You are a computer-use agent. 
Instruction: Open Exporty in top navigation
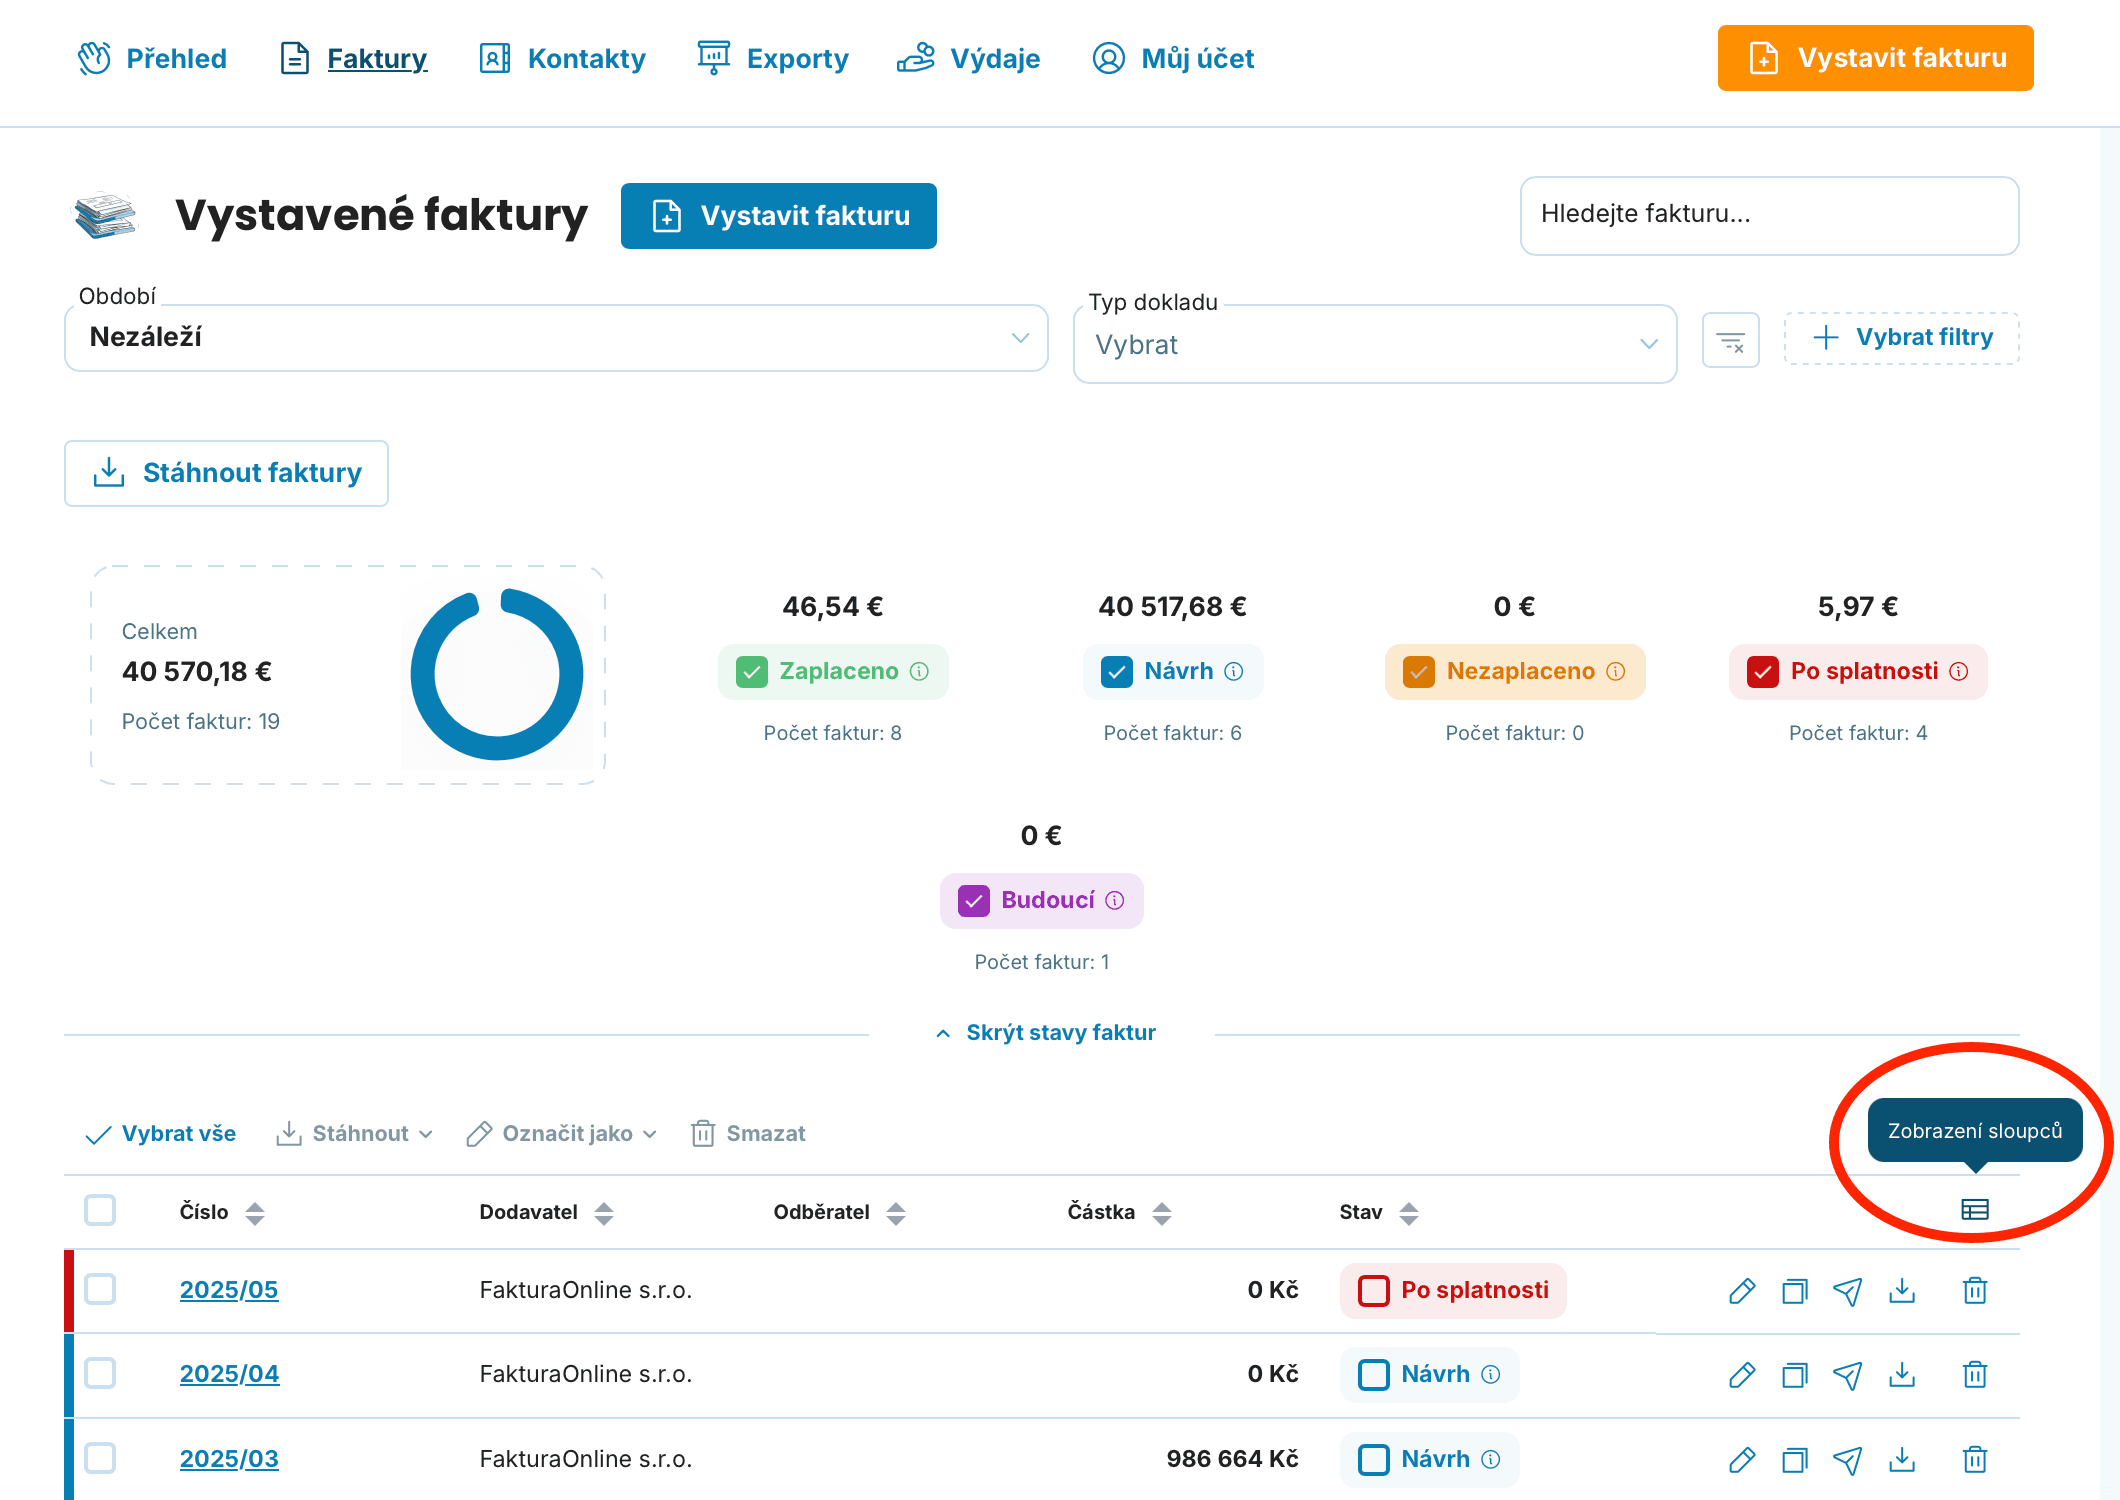tap(773, 58)
